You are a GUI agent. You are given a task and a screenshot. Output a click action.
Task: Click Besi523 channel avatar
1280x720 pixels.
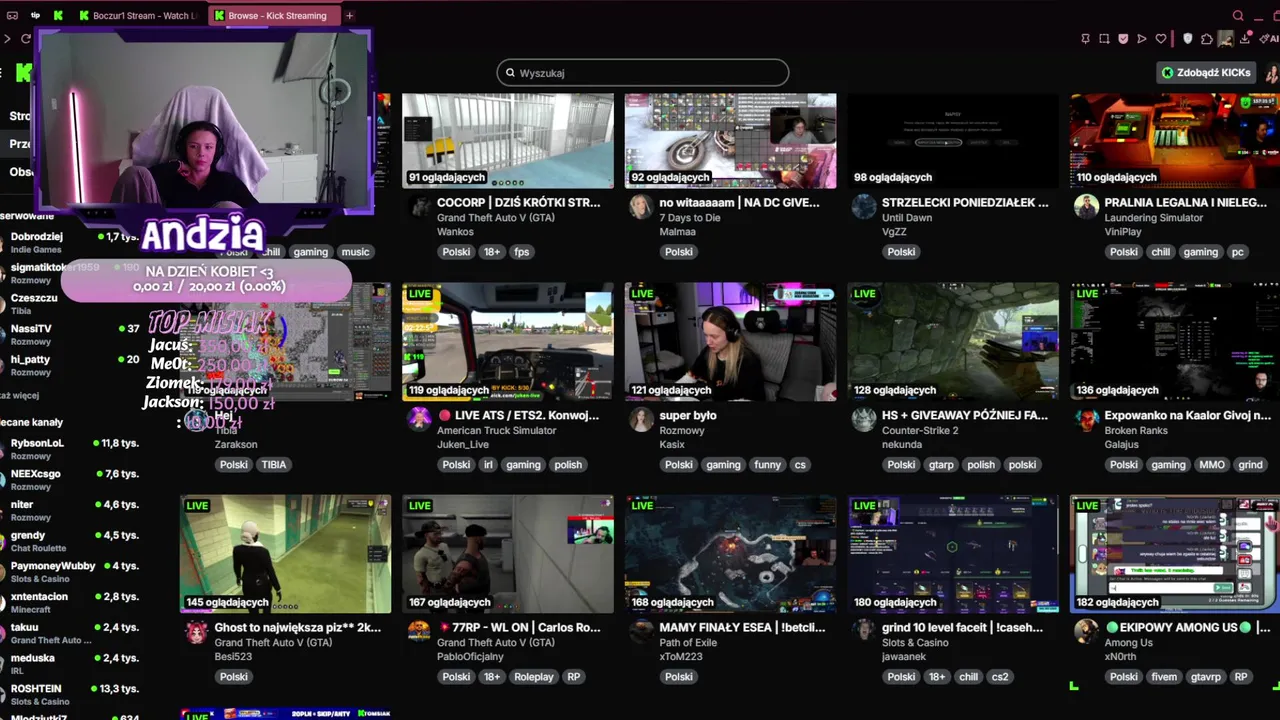[x=197, y=632]
